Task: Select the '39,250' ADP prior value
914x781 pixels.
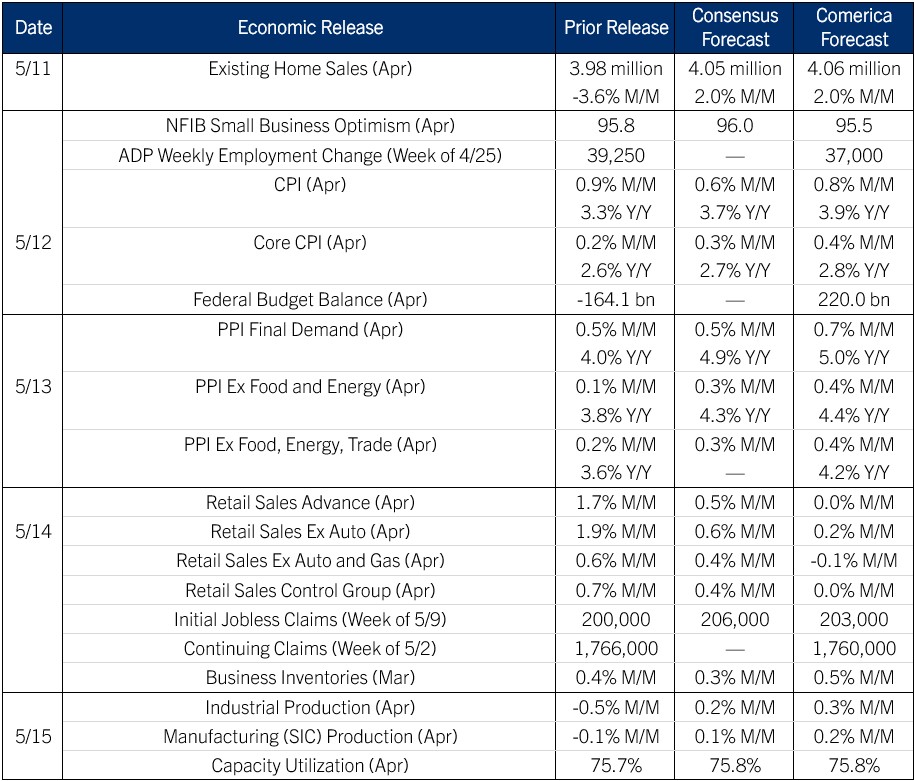Action: (x=616, y=156)
